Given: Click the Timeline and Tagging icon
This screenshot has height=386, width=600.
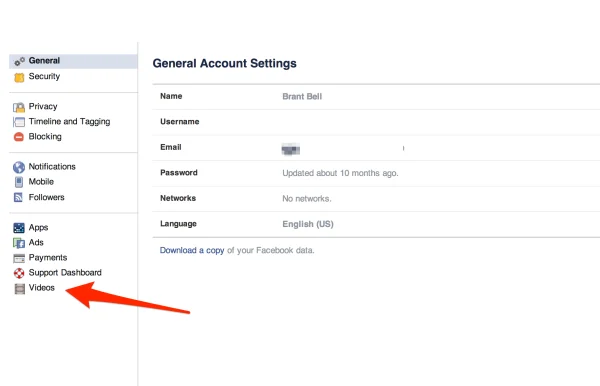Looking at the screenshot, I should (x=19, y=122).
